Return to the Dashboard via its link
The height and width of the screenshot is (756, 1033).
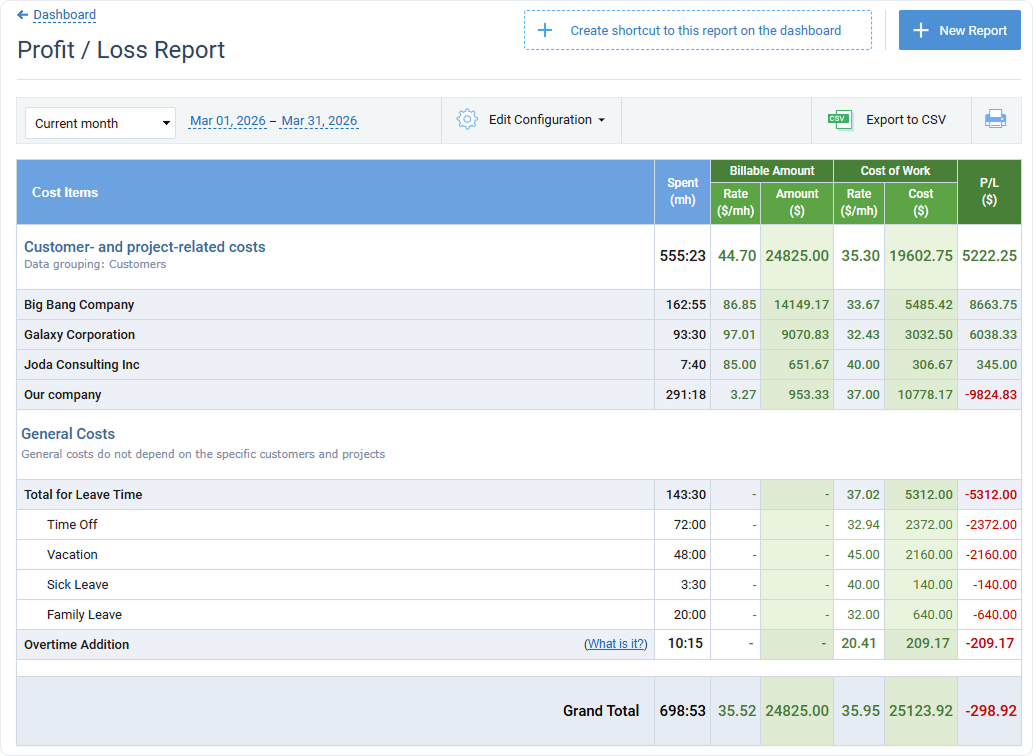[x=62, y=15]
